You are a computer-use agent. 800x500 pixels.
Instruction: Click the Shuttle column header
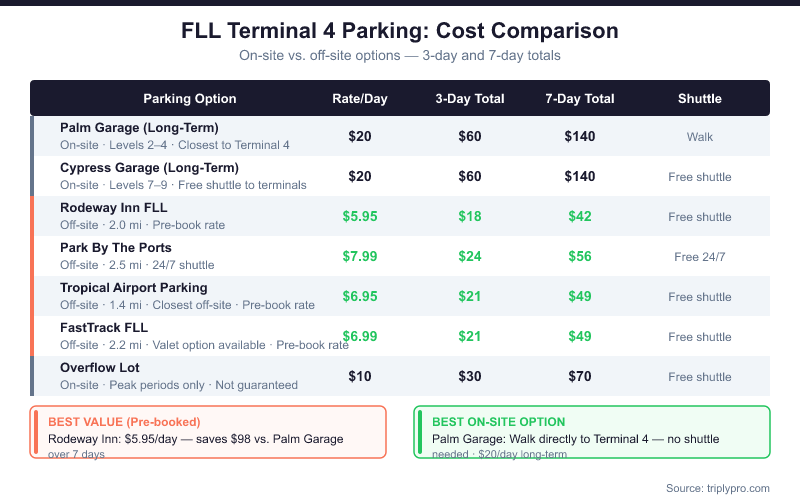pos(700,99)
